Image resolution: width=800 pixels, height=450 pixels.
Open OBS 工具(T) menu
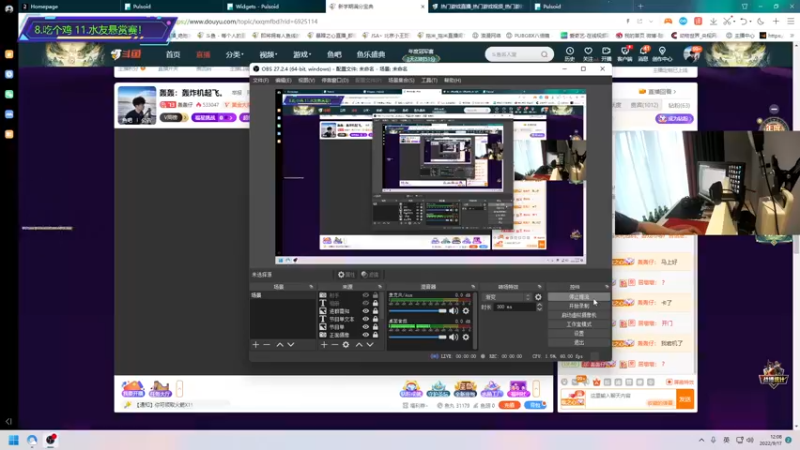coord(429,80)
